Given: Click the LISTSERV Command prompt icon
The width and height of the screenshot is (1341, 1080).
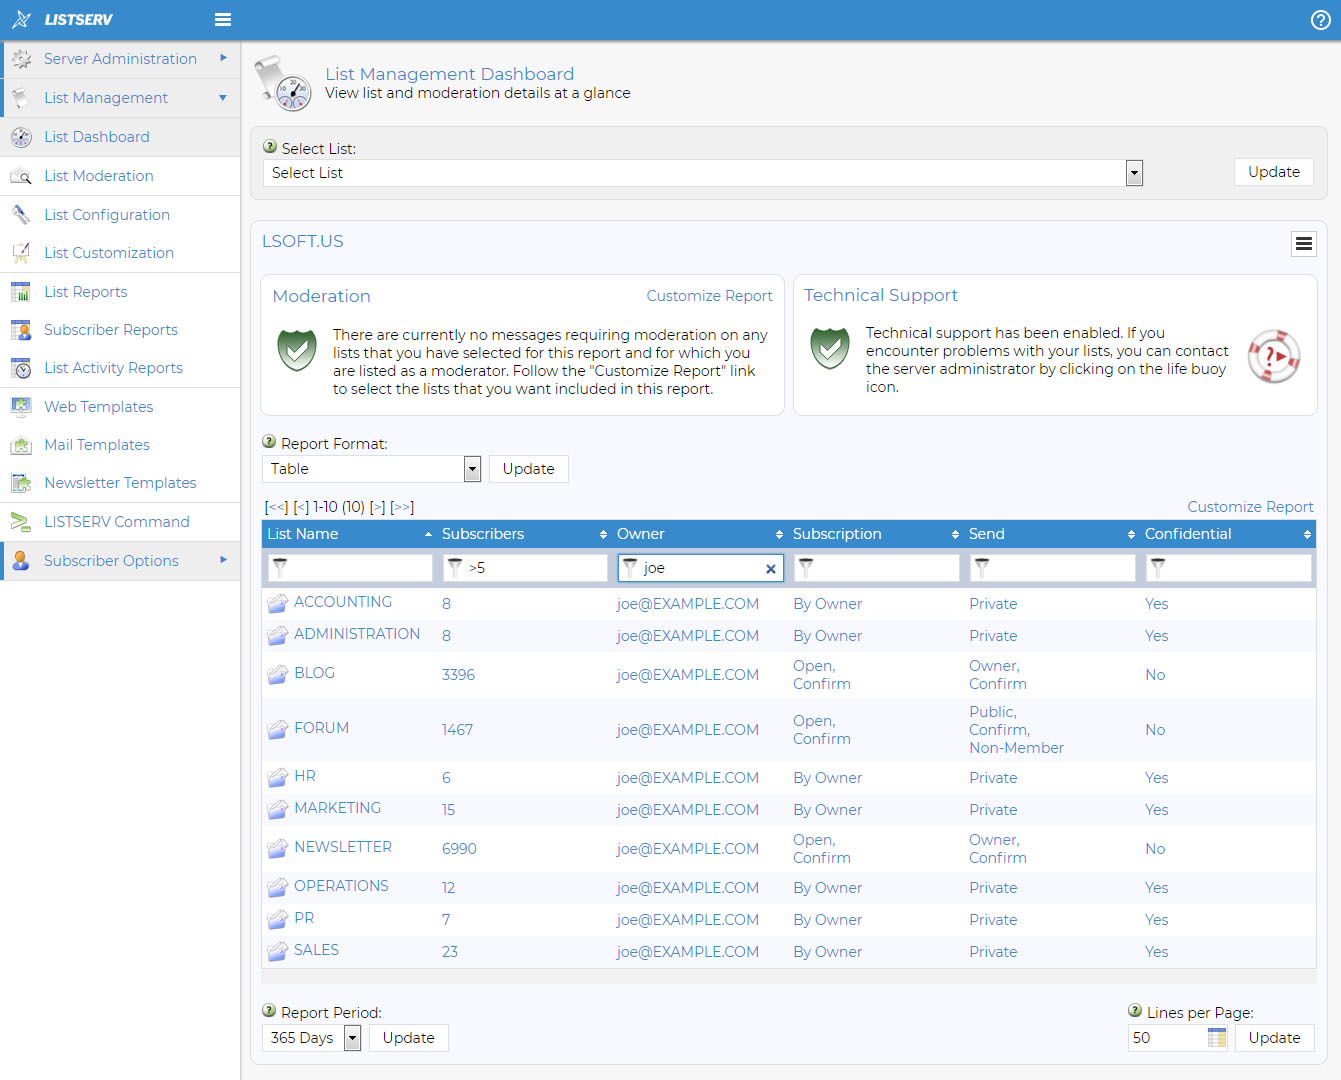Looking at the screenshot, I should coord(21,522).
